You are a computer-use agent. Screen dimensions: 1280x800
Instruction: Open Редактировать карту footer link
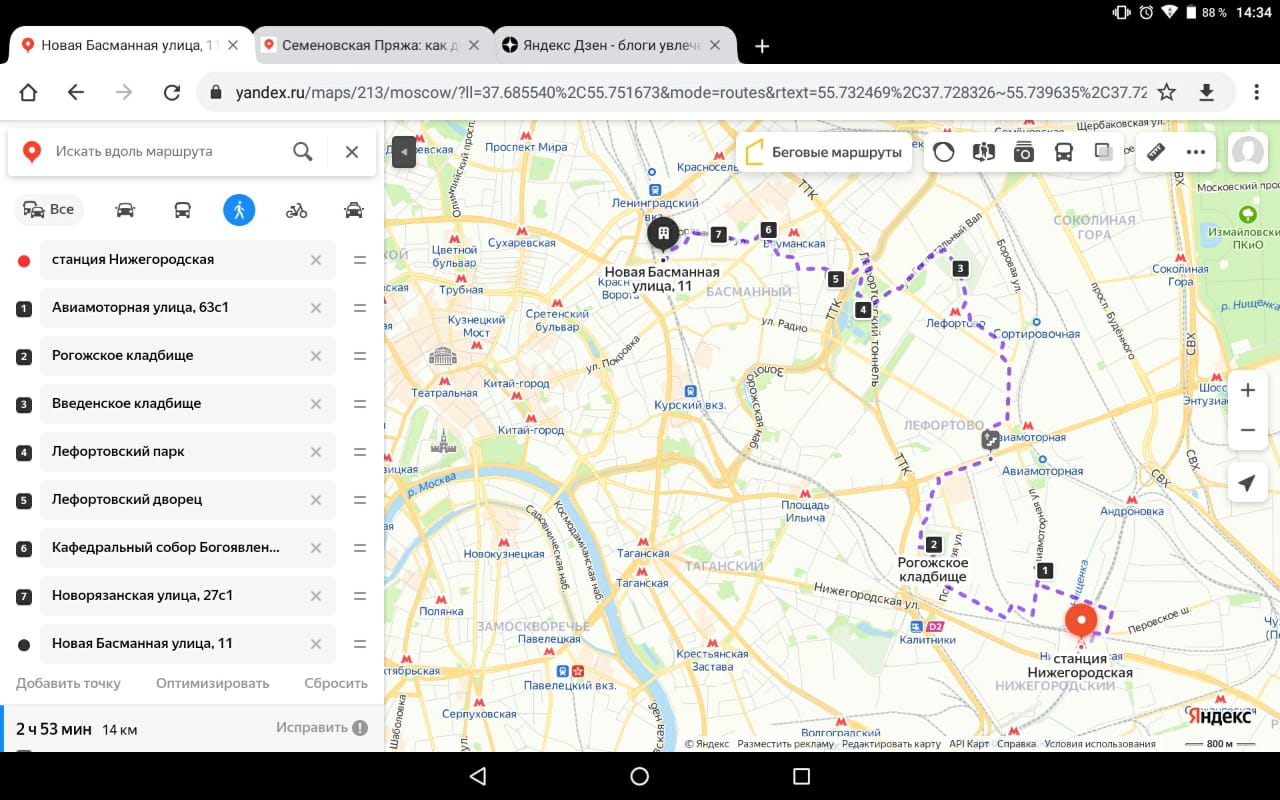click(x=891, y=744)
